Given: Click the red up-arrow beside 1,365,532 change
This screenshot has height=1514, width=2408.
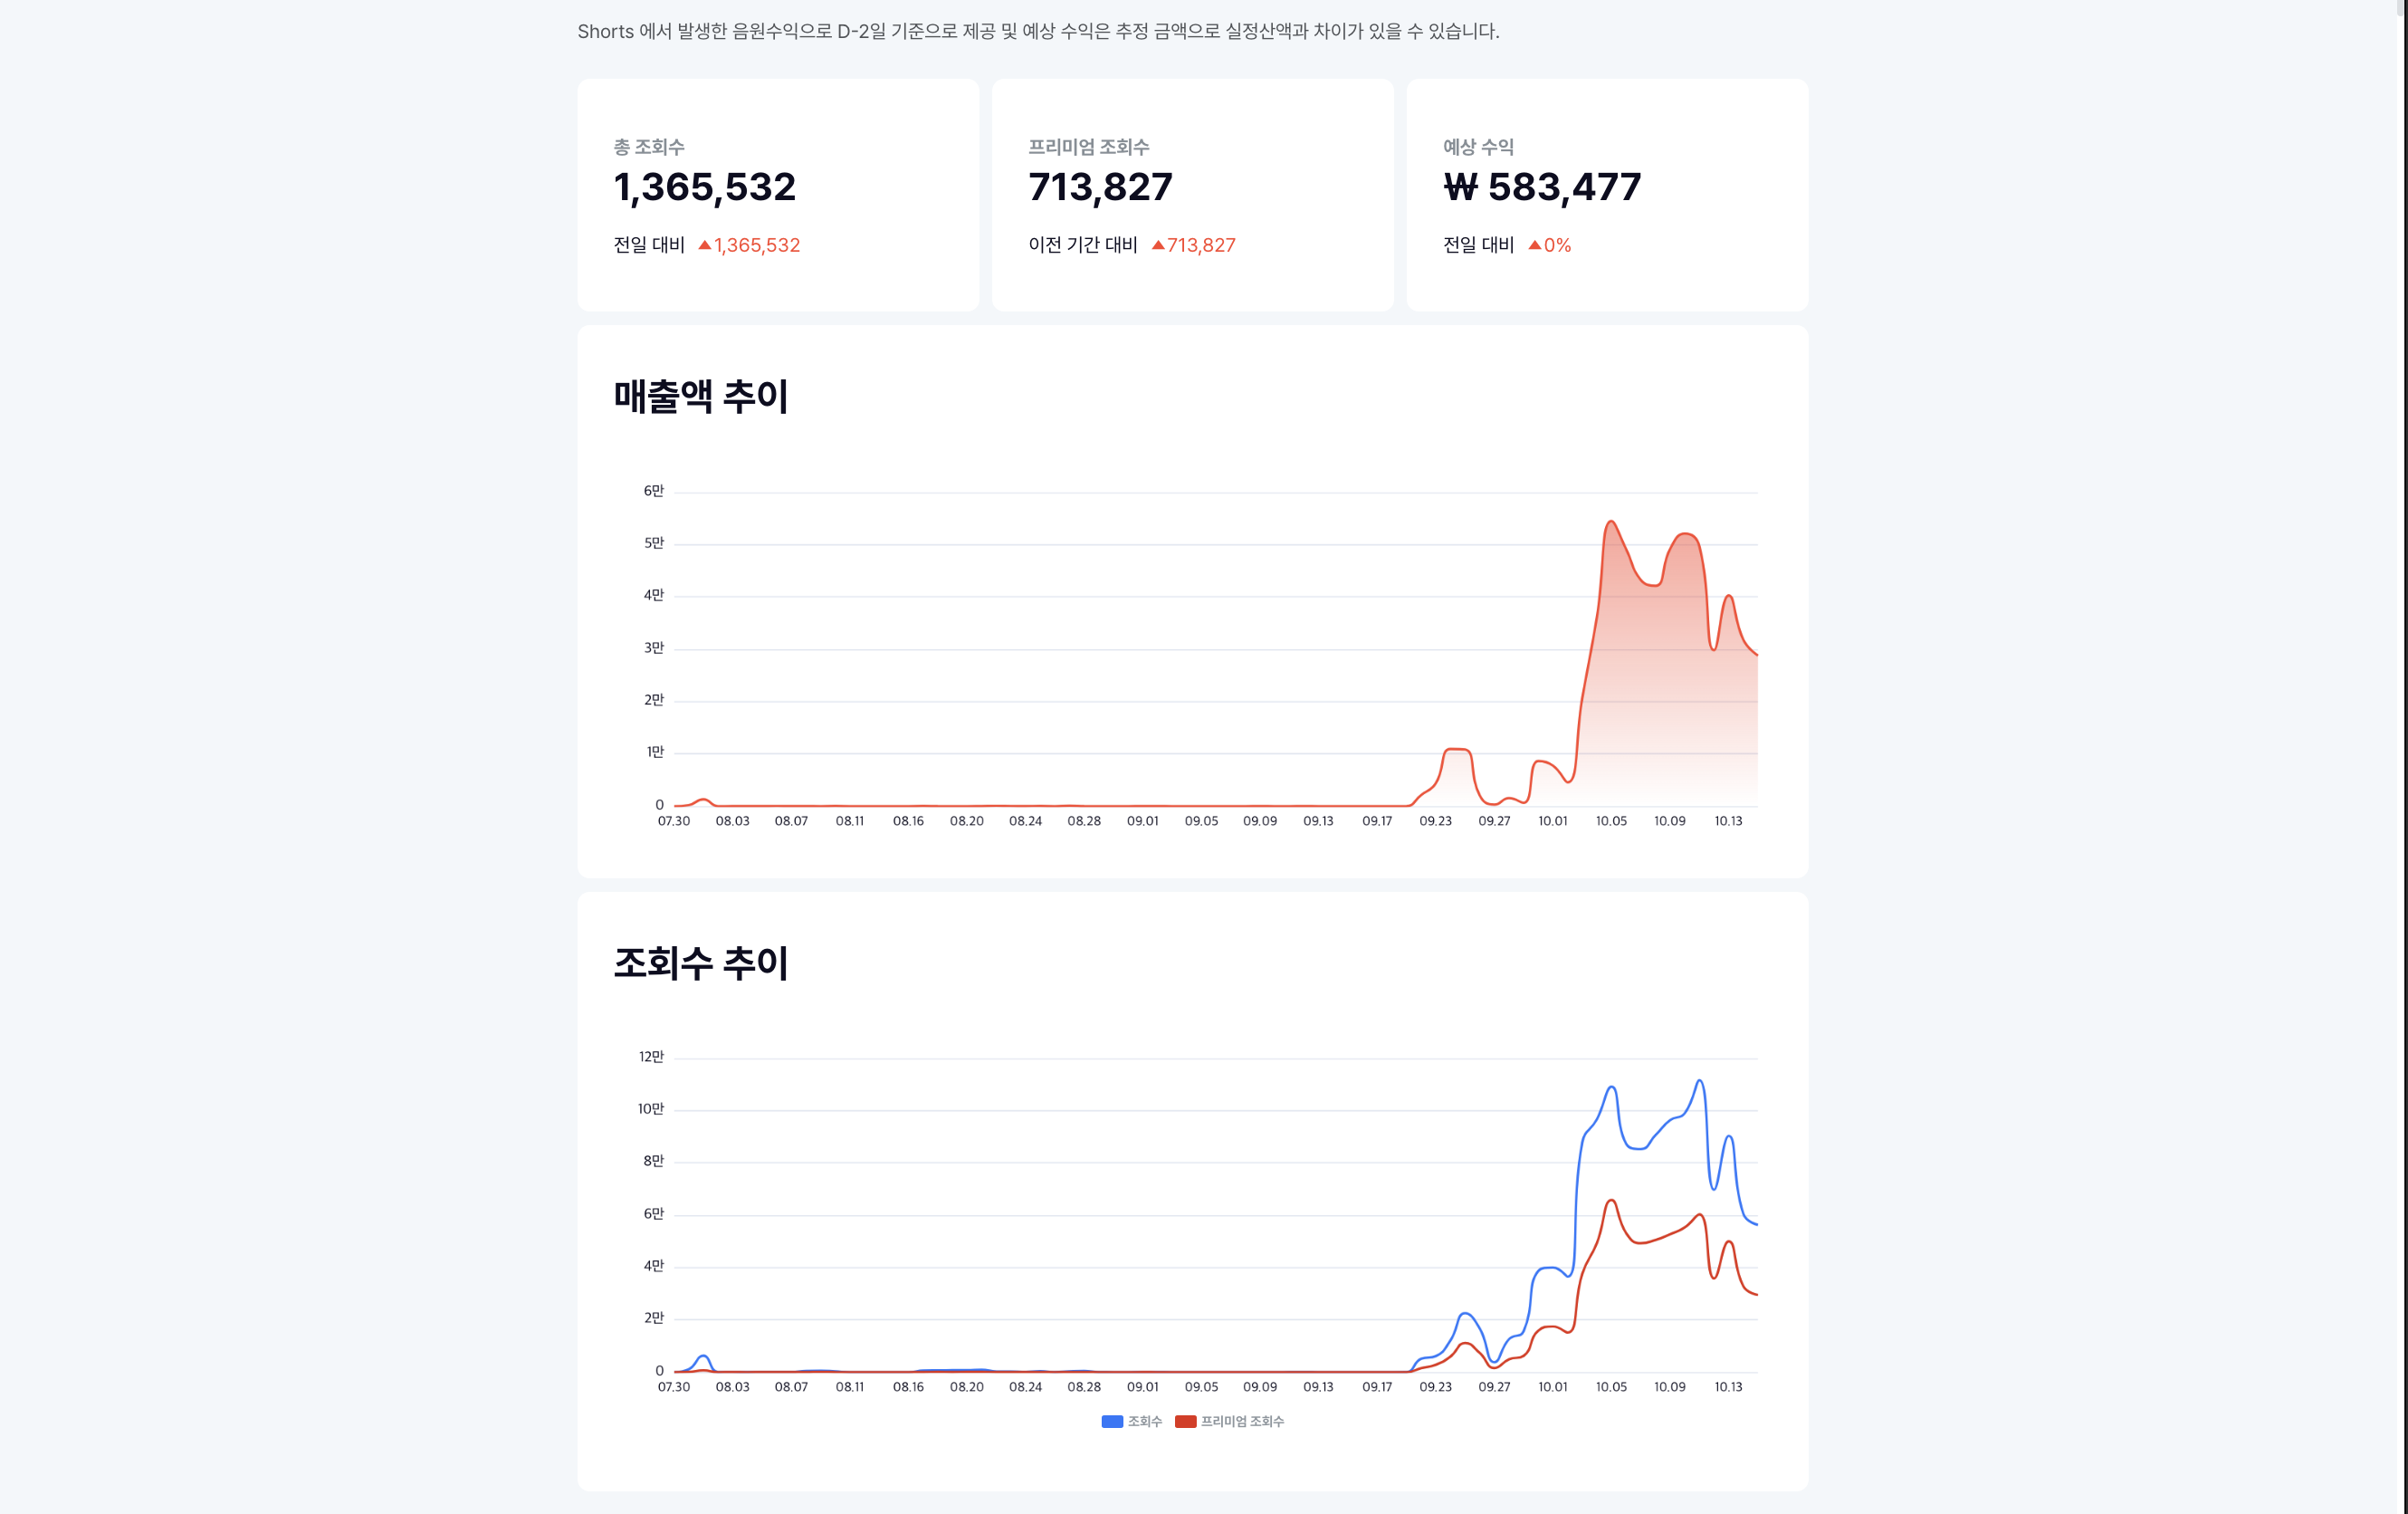Looking at the screenshot, I should coord(704,245).
